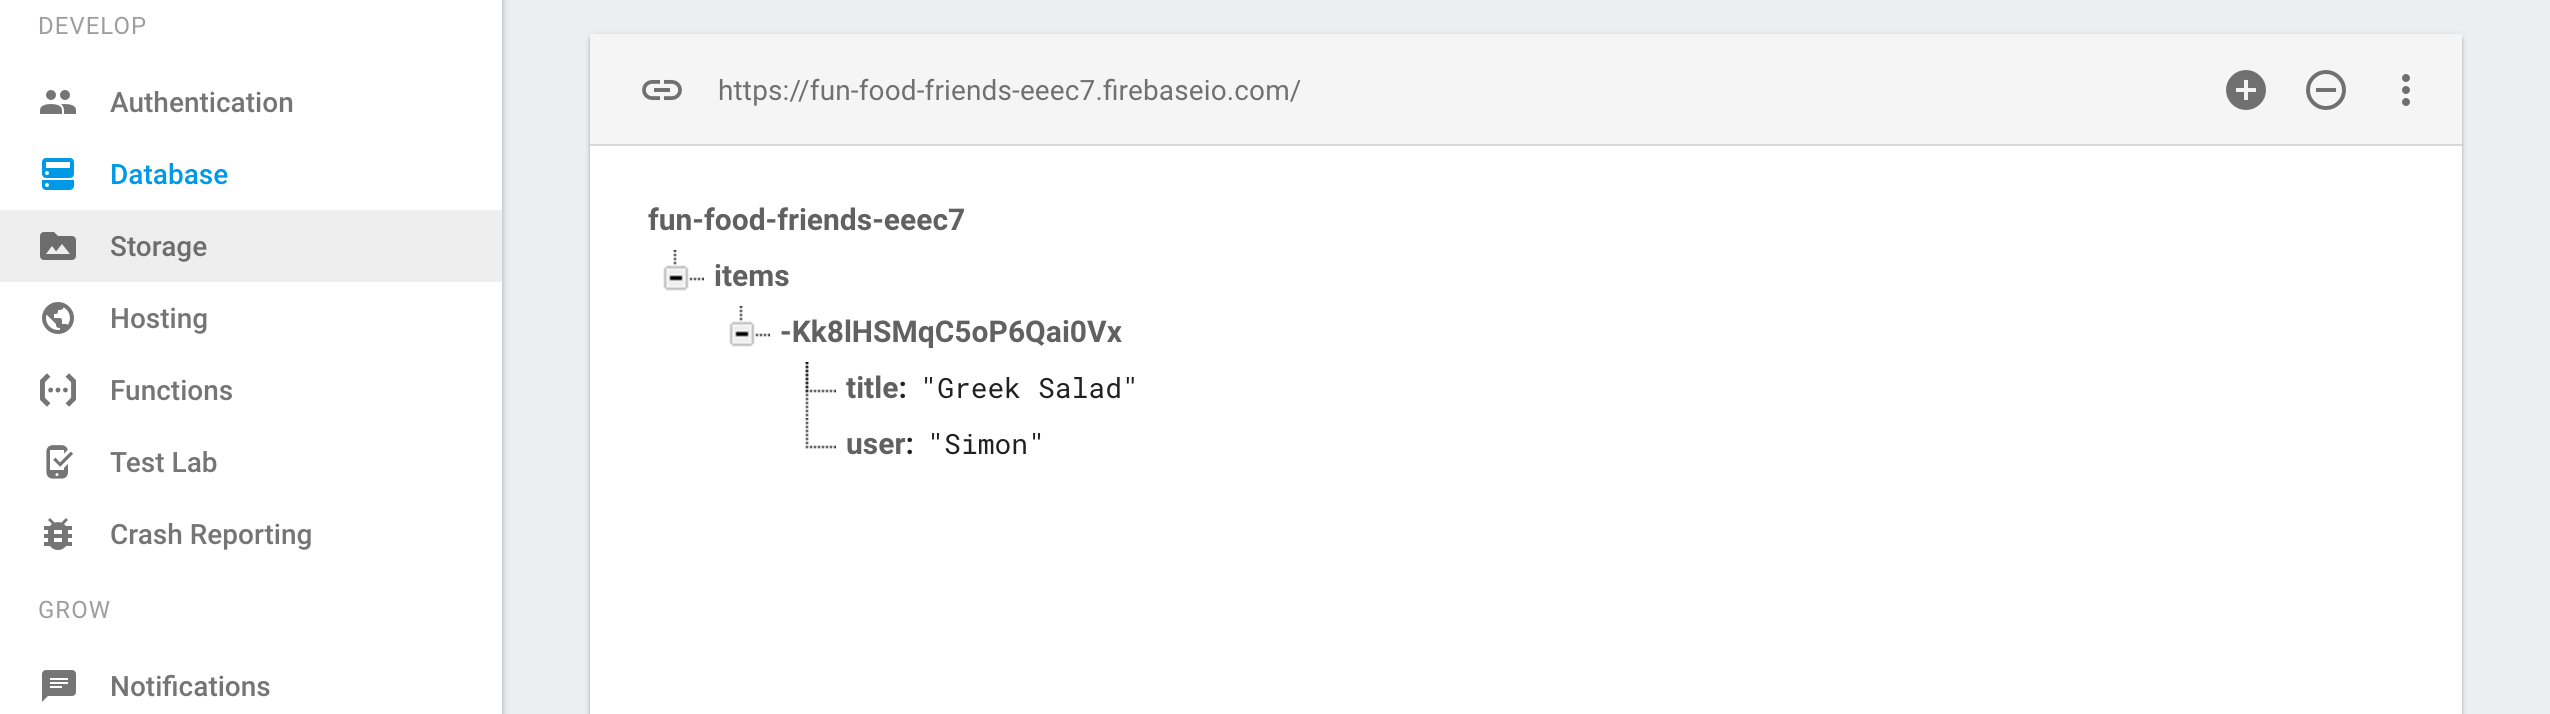Screen dimensions: 2550x714
Task: Select the fun-food-friends-eeec7 root node
Action: [x=805, y=220]
